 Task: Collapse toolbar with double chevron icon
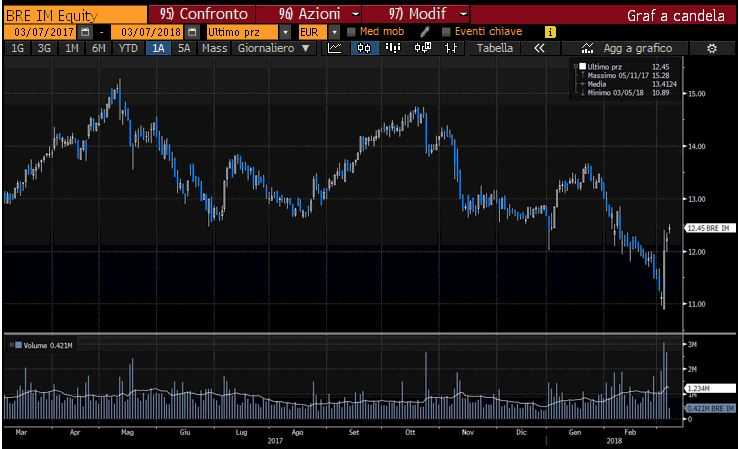click(x=539, y=48)
